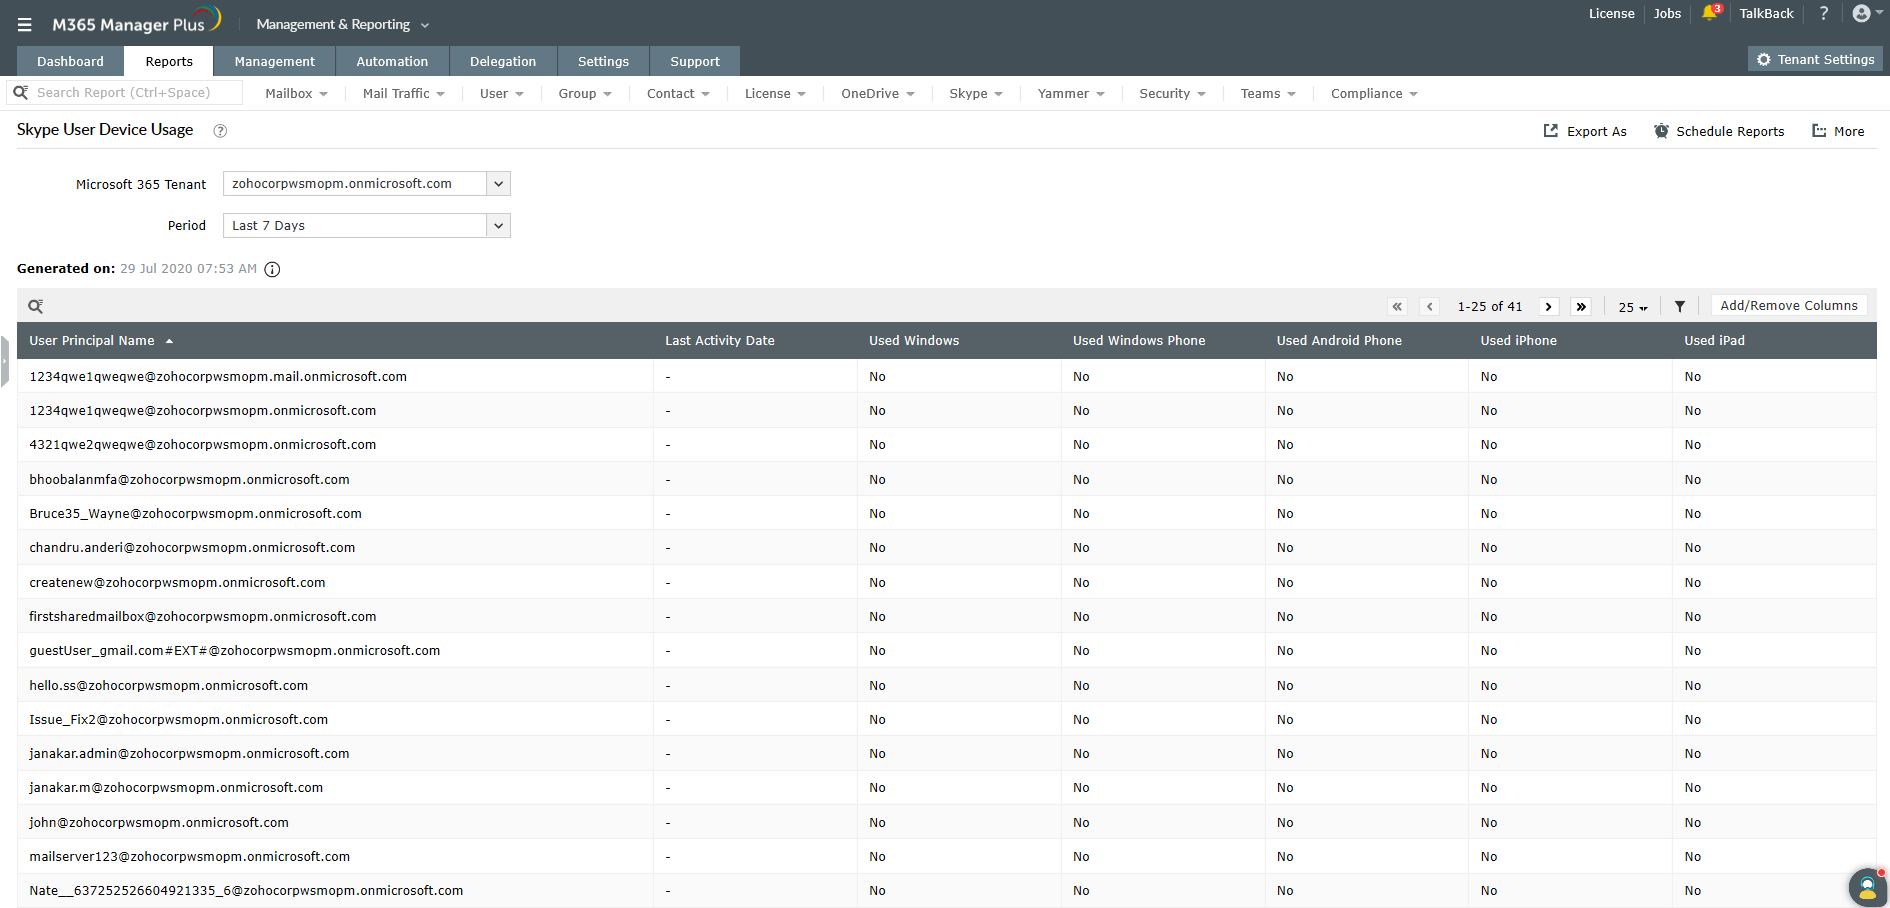
Task: Open the Skype reports menu
Action: (975, 94)
